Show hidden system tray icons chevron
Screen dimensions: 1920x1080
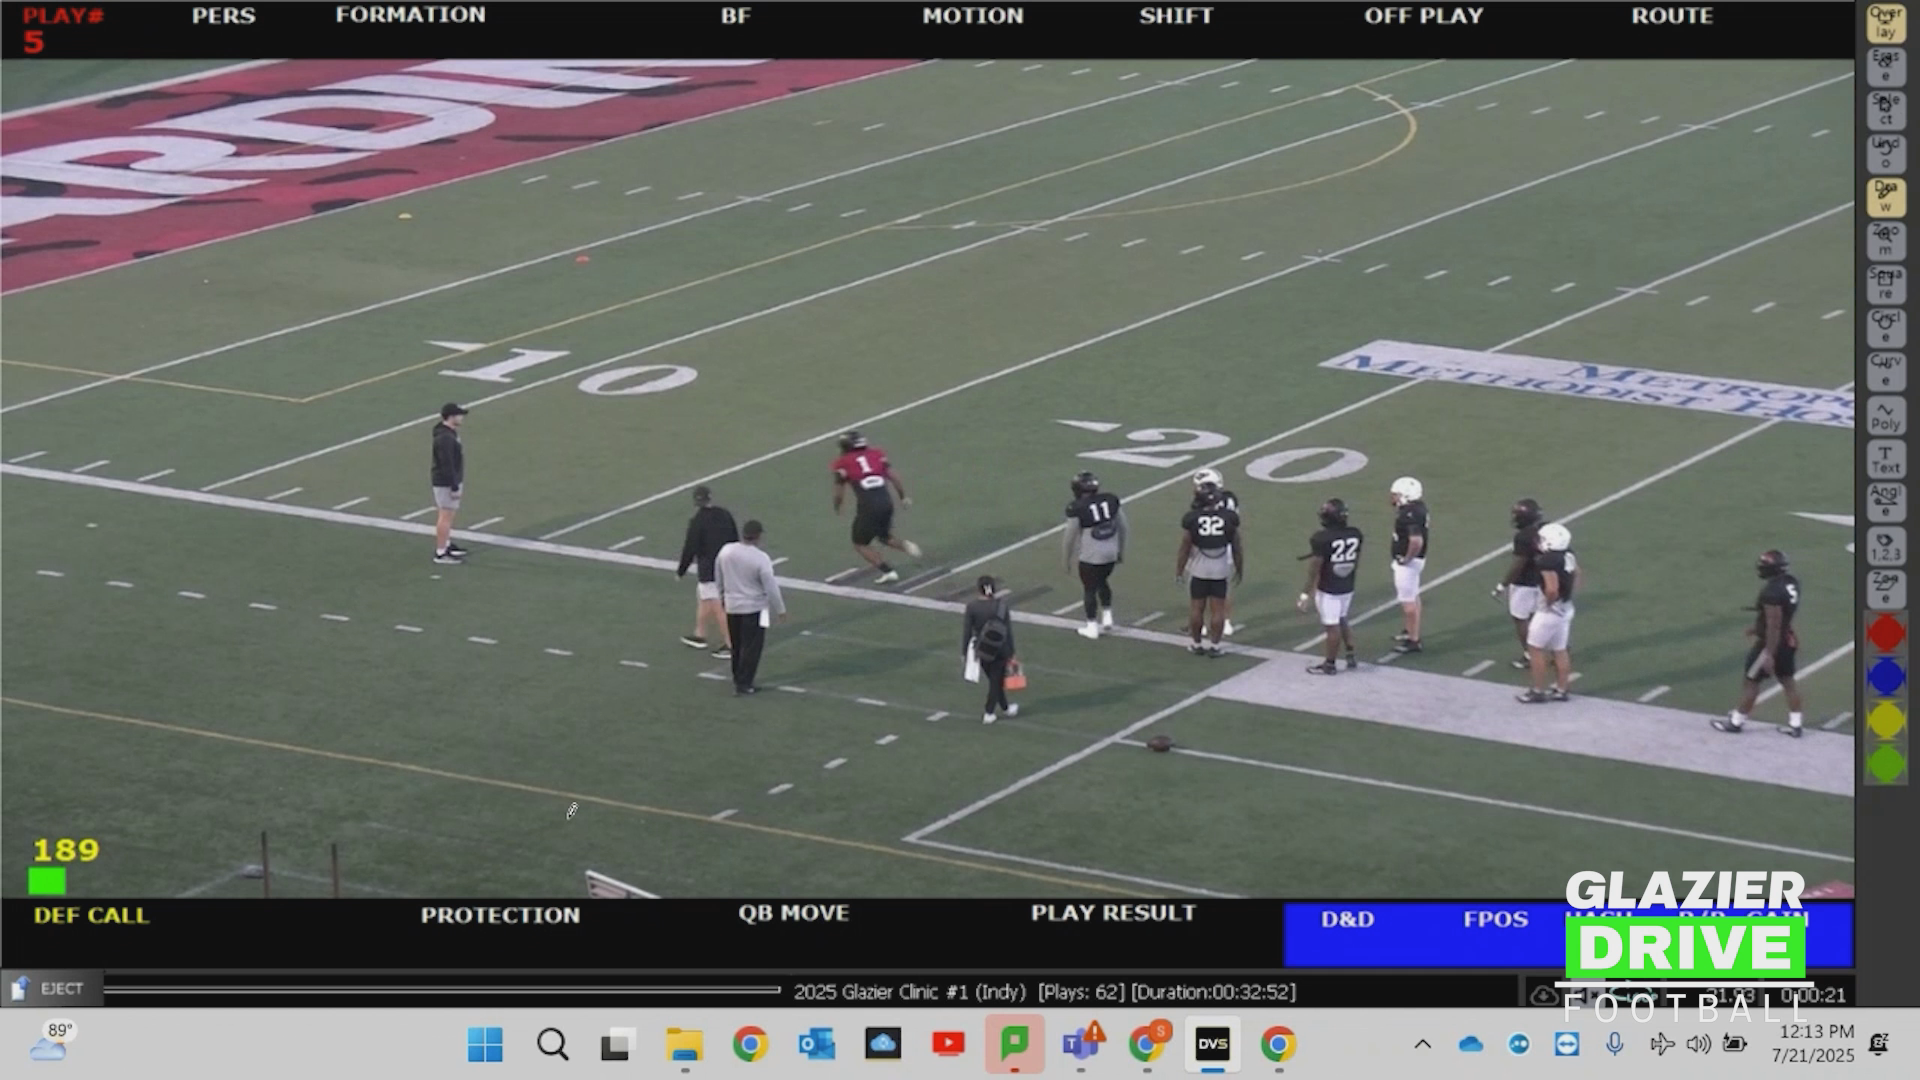1422,1044
